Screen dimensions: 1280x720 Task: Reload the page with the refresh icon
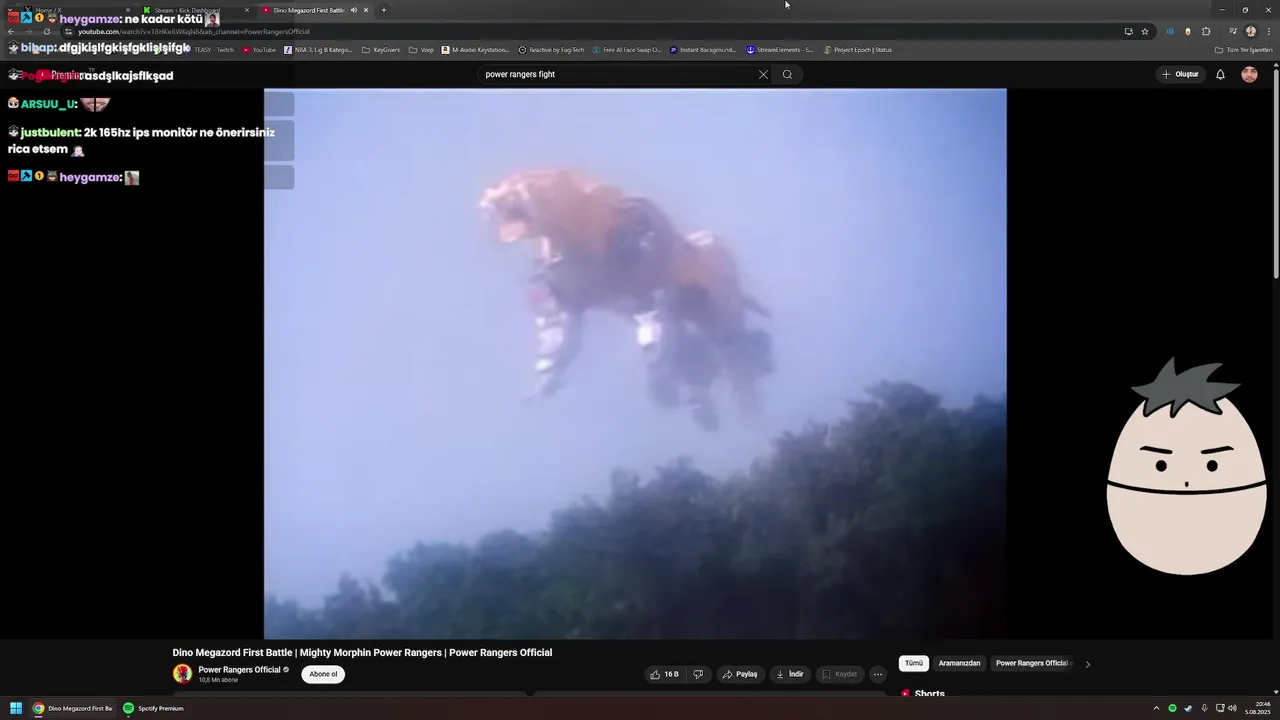click(x=46, y=31)
